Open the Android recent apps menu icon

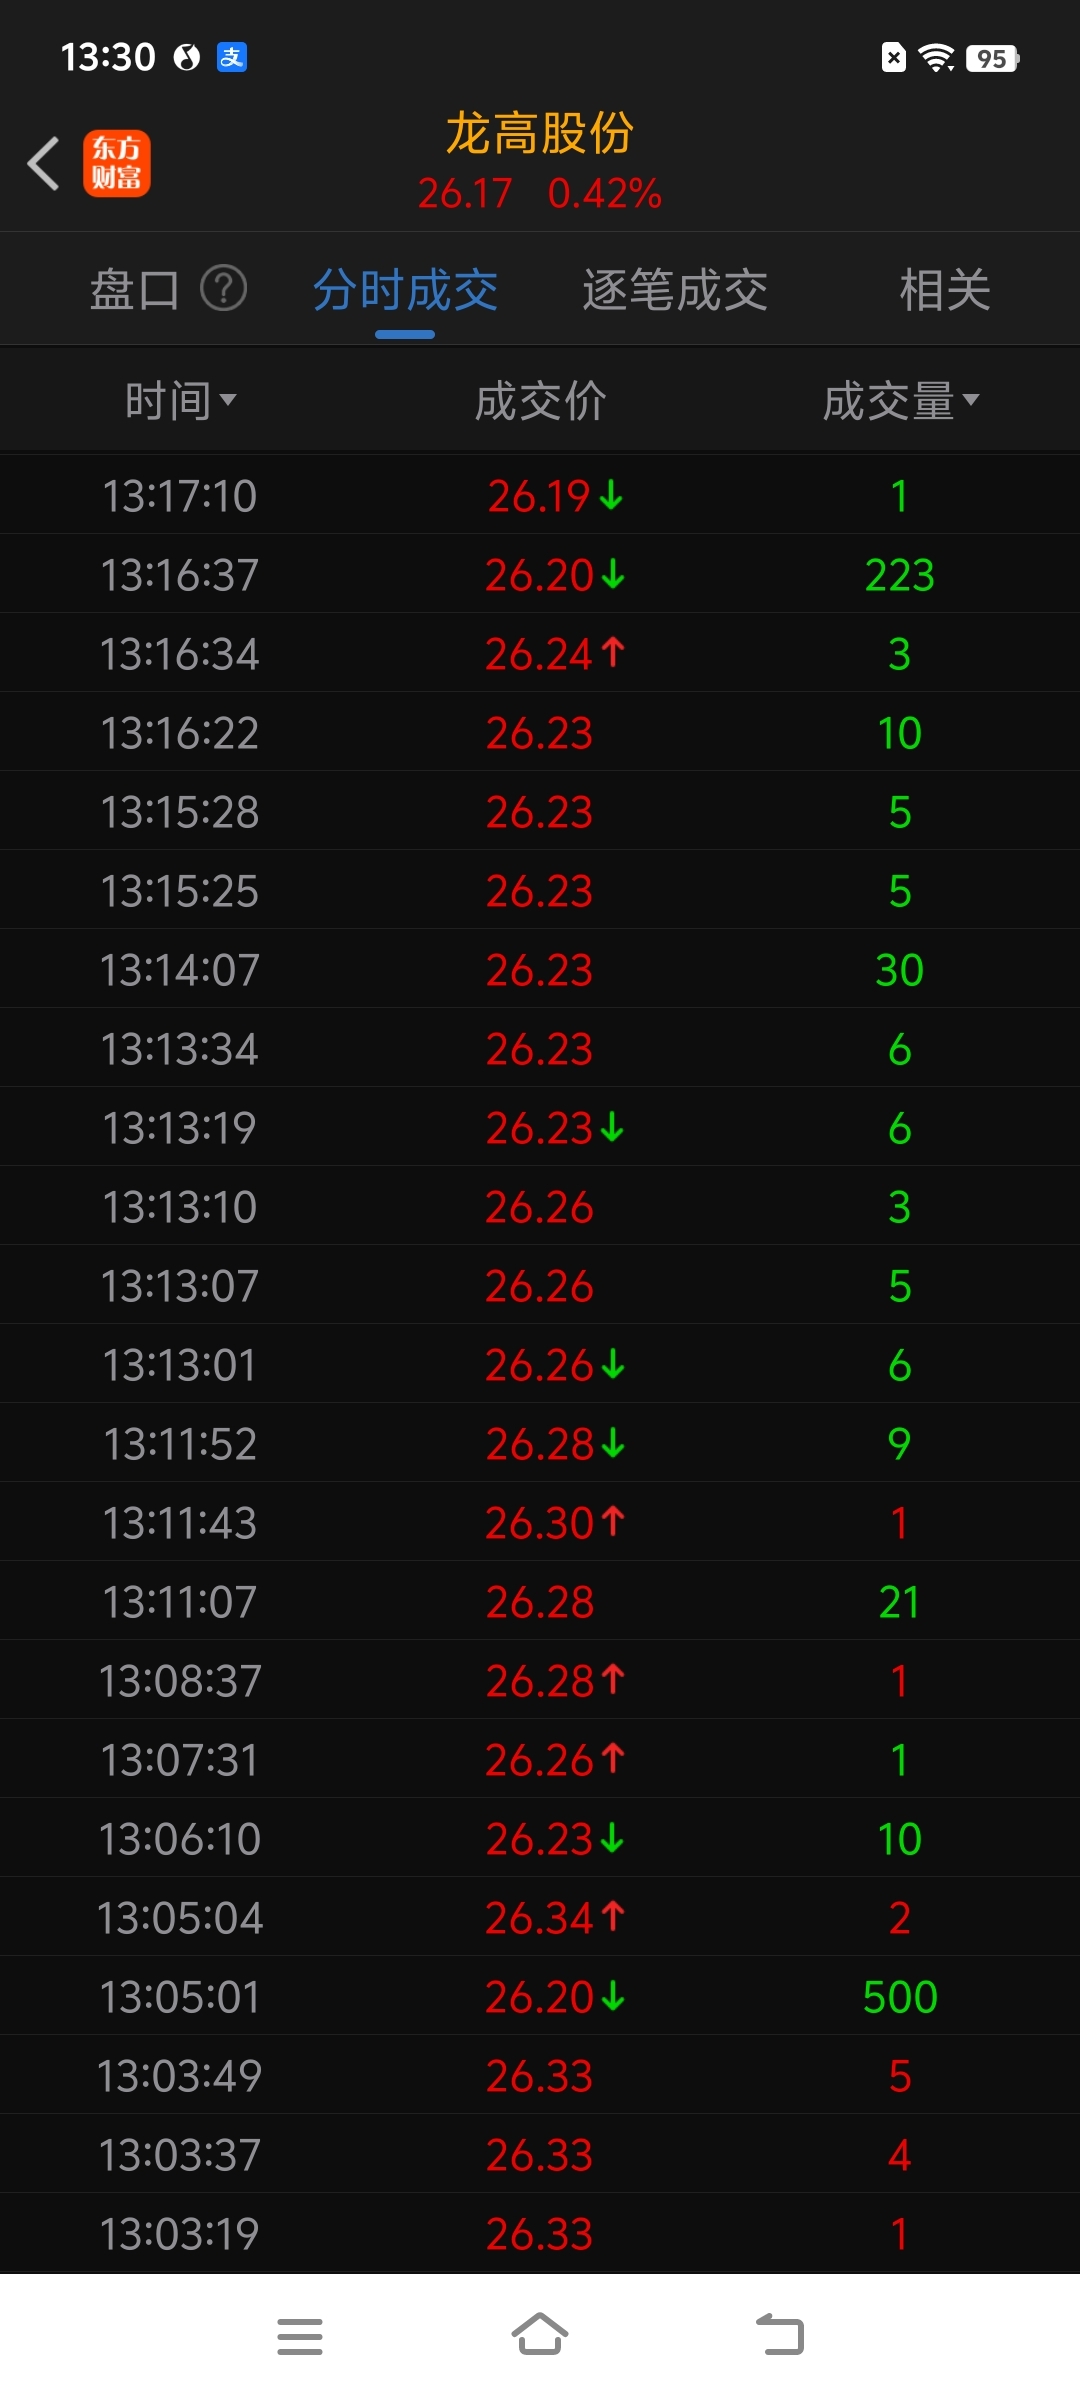[300, 2336]
